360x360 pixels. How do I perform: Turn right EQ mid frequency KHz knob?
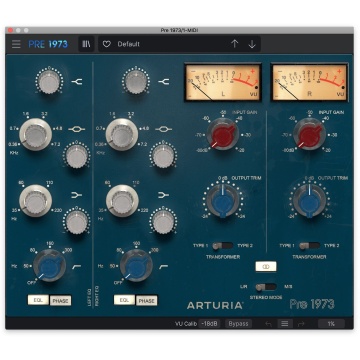coord(122,135)
